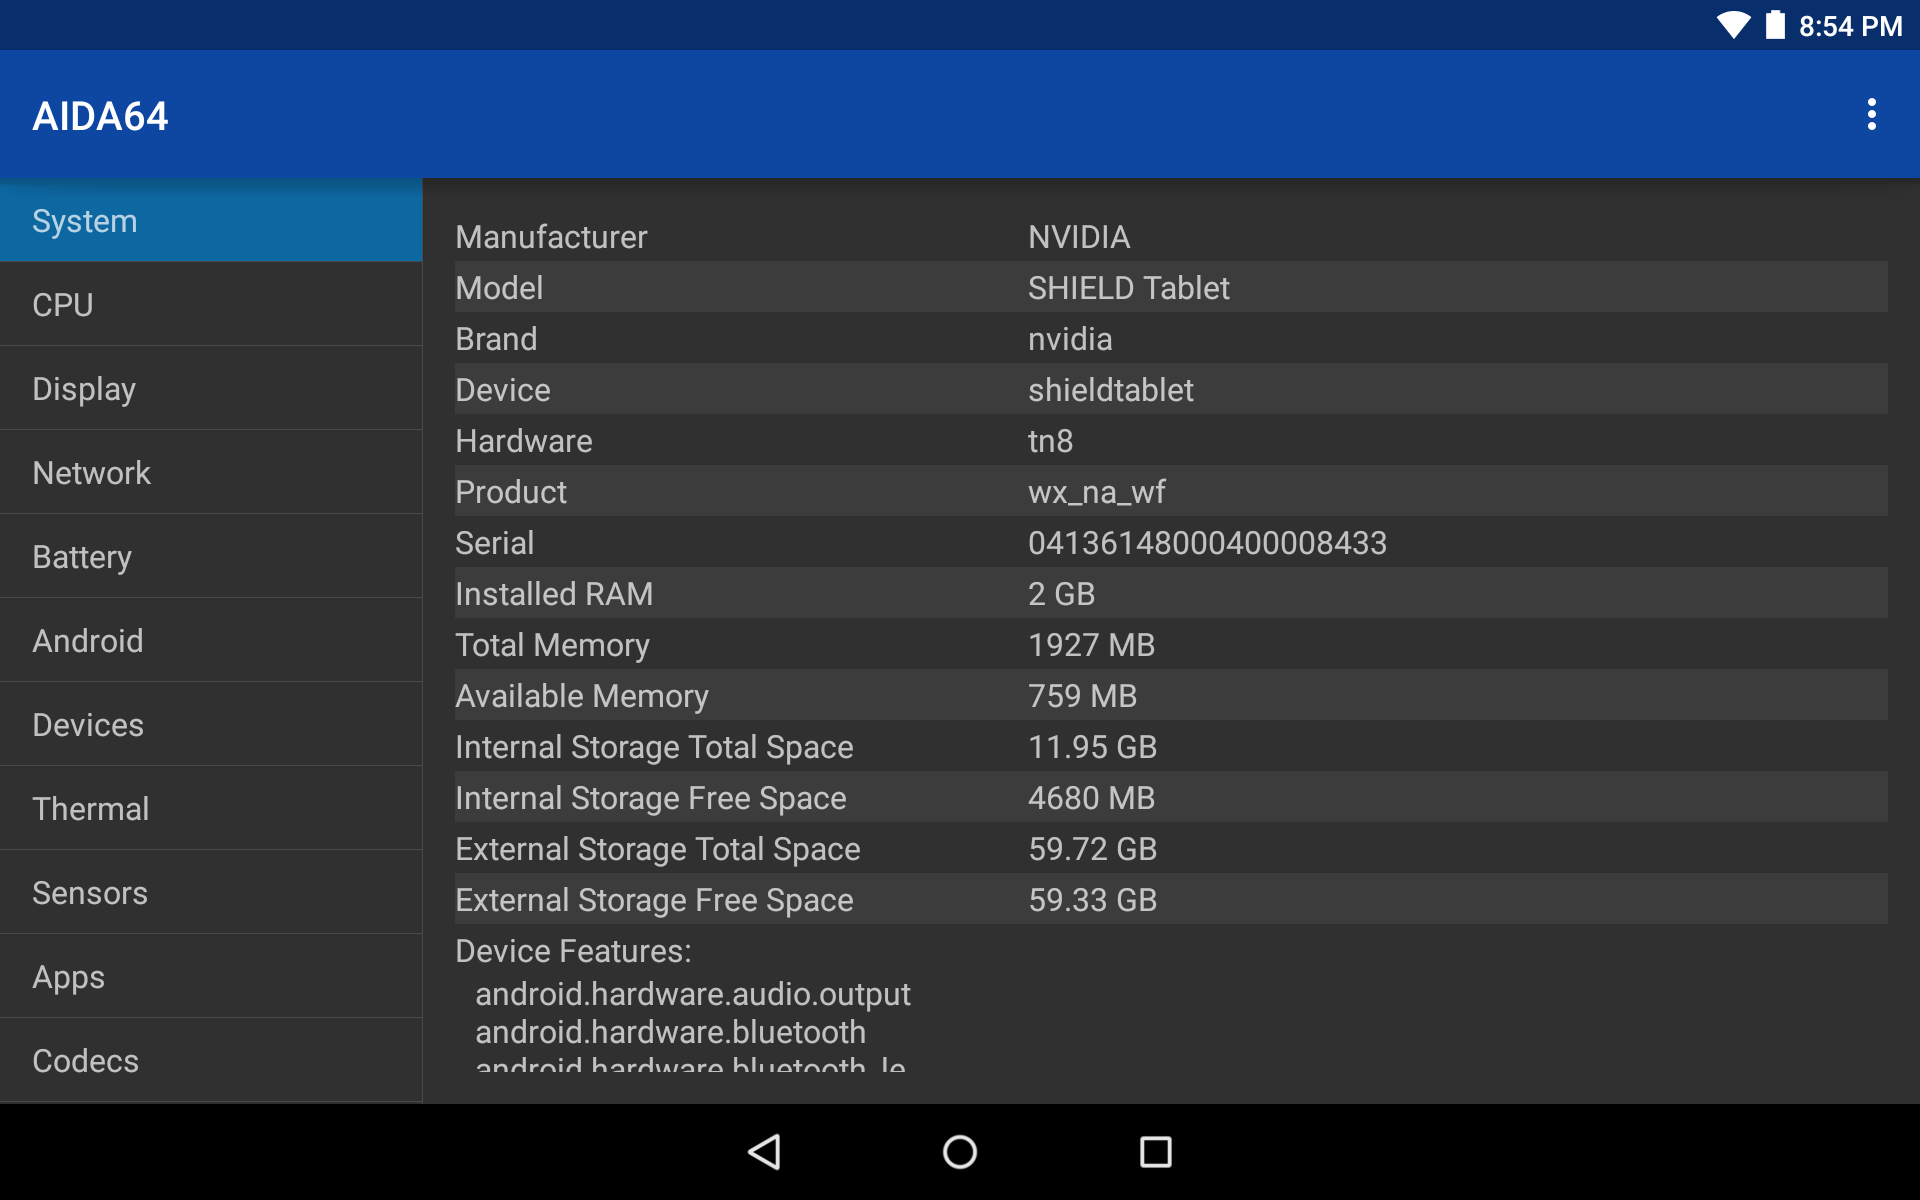Open the Network section

click(x=211, y=473)
